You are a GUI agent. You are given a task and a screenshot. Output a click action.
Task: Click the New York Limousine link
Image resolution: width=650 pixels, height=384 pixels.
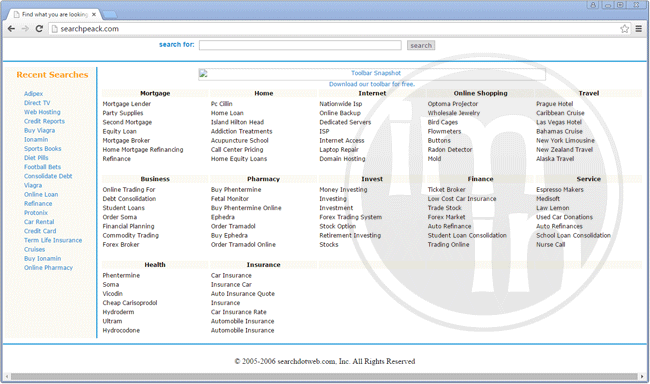(565, 140)
